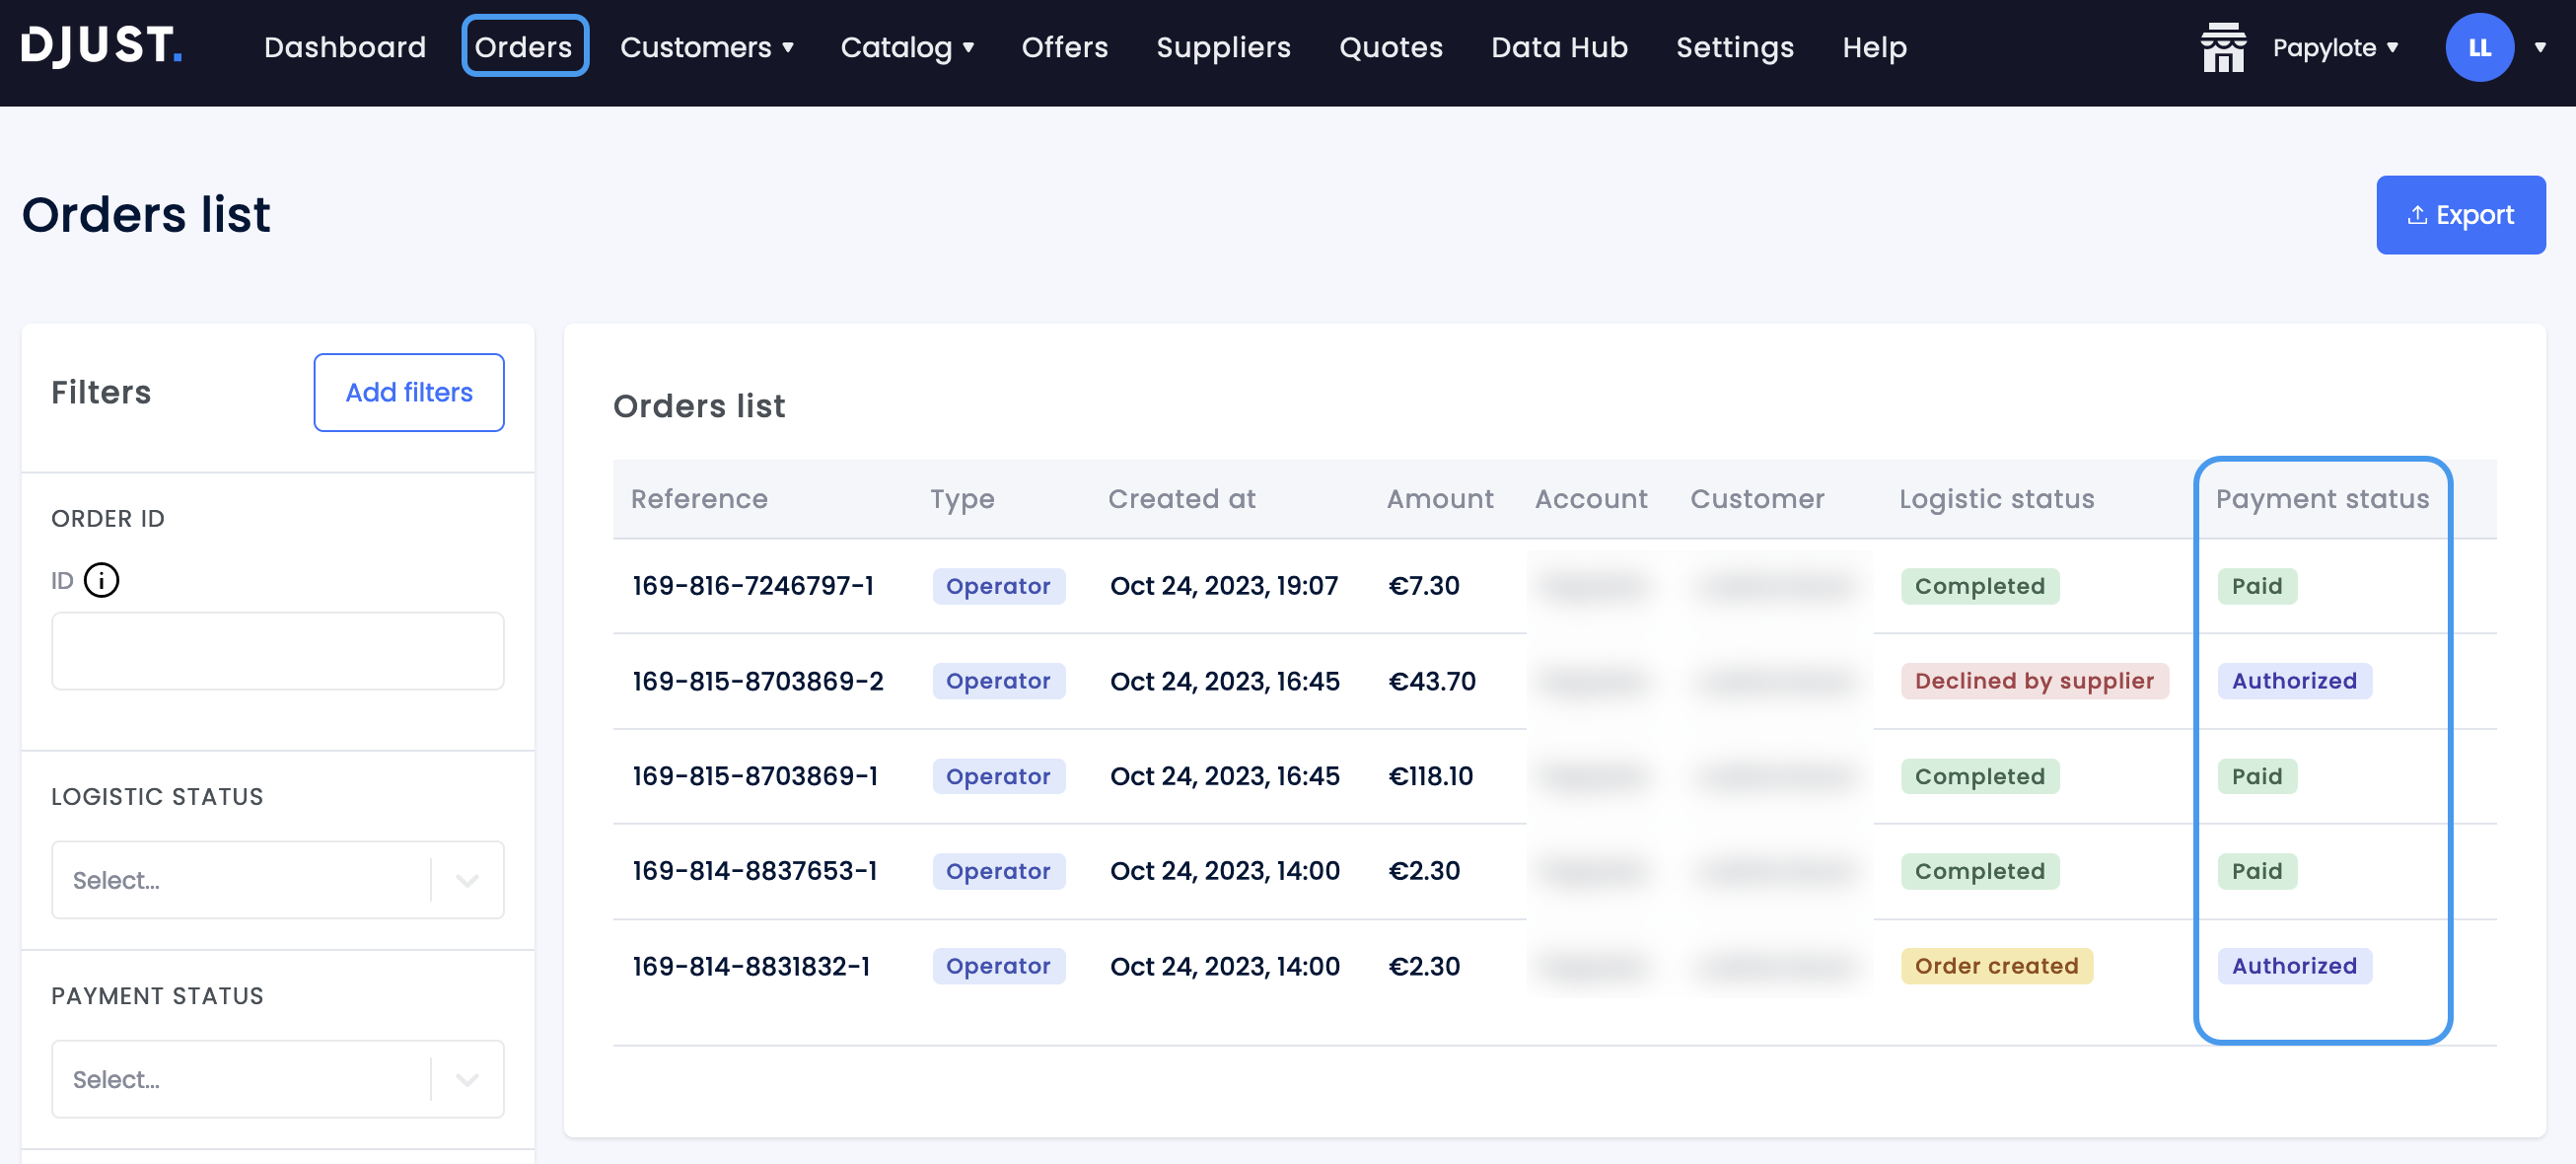Click the Export upload icon
The image size is (2576, 1164).
click(x=2417, y=214)
